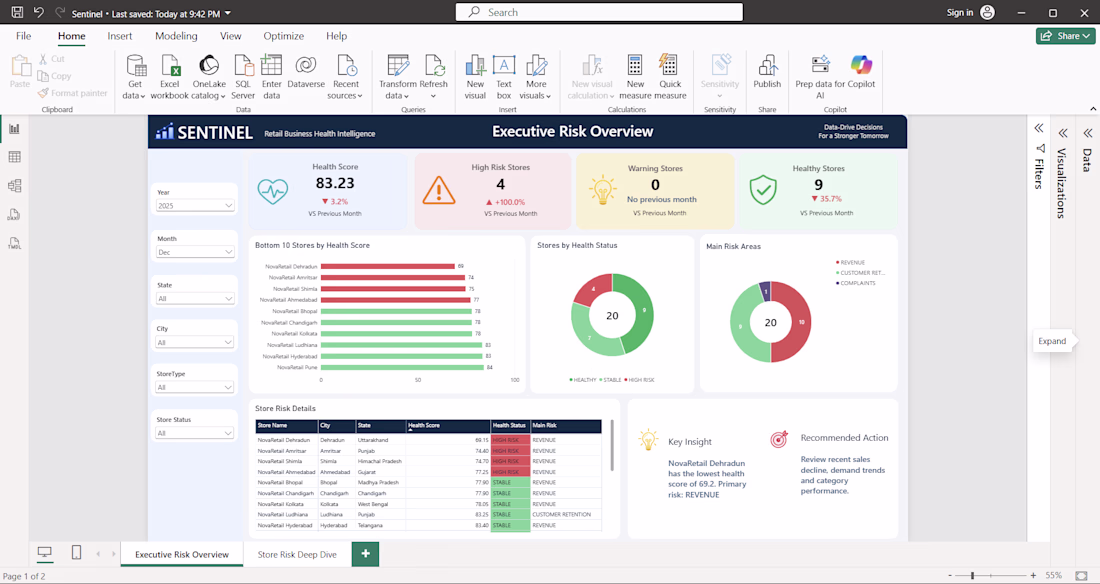The height and width of the screenshot is (584, 1100).
Task: Switch to mobile layout at the bottom
Action: pyautogui.click(x=76, y=553)
